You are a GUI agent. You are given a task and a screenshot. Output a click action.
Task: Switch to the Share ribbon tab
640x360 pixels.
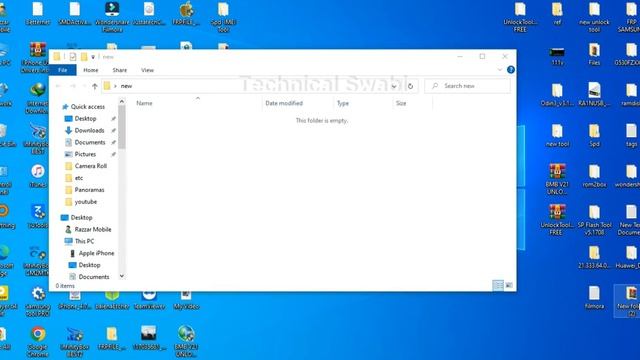coord(120,70)
